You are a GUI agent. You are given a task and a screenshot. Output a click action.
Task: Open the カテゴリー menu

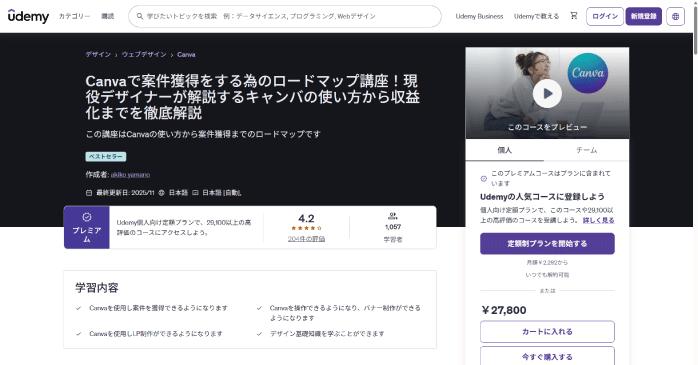tap(74, 16)
